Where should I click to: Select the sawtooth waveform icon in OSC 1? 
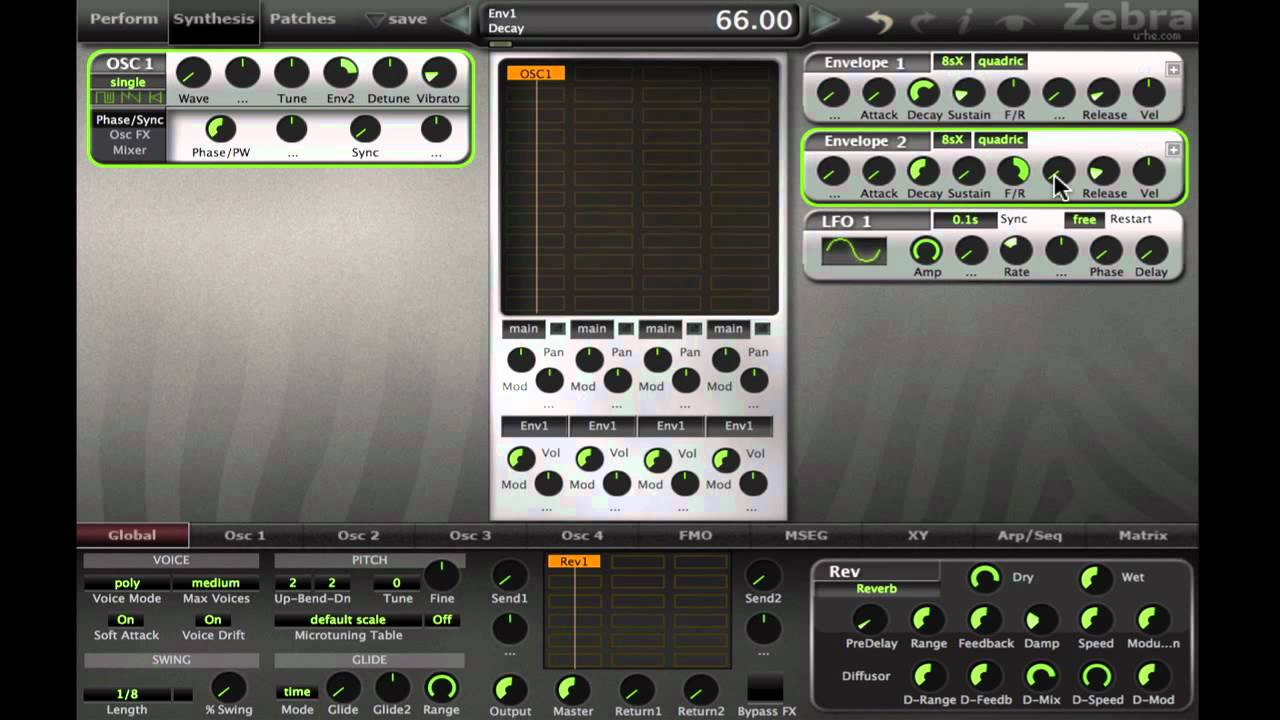(x=130, y=97)
